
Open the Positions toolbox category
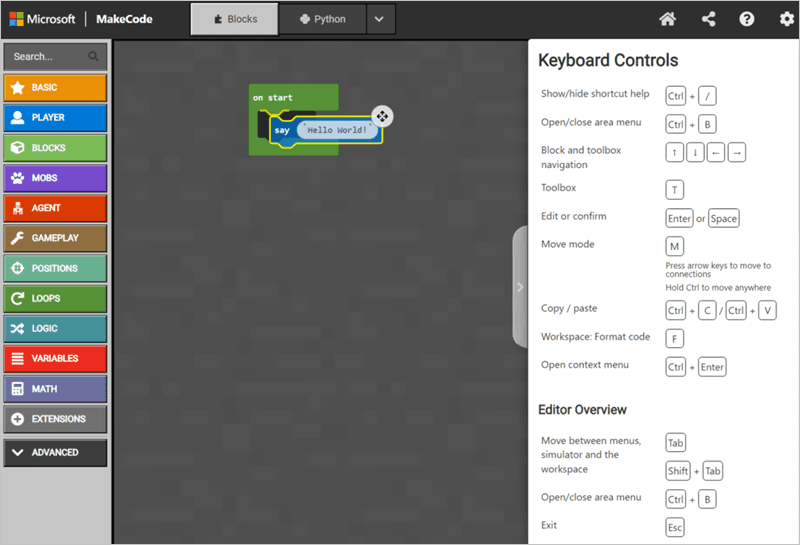click(x=55, y=268)
